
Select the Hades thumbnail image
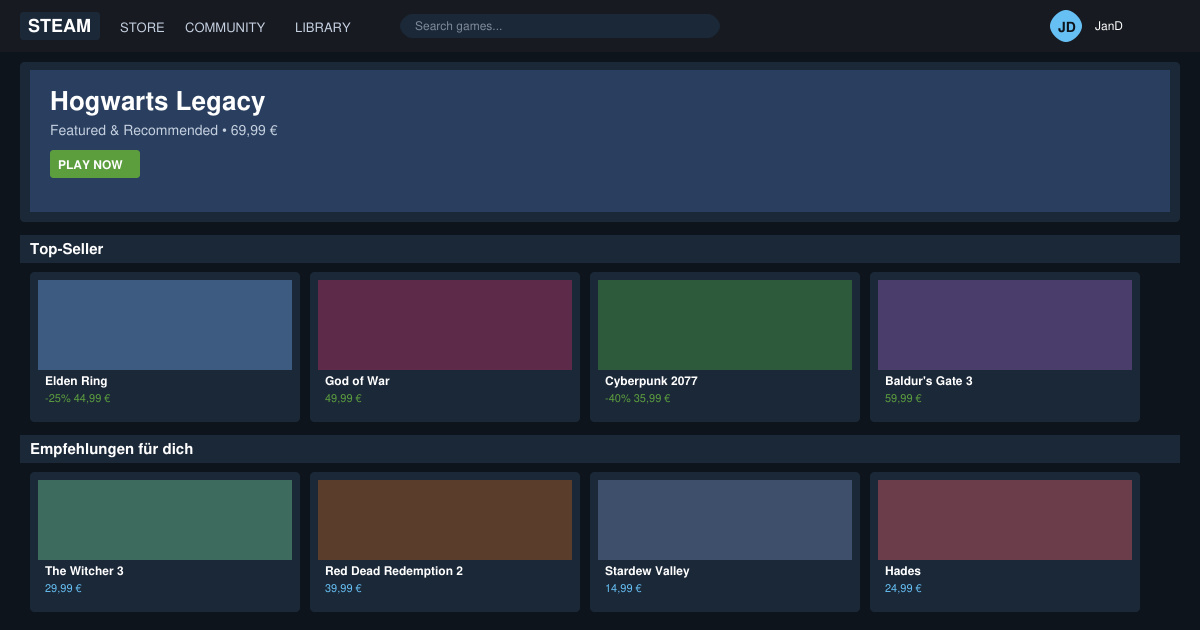(x=1005, y=520)
